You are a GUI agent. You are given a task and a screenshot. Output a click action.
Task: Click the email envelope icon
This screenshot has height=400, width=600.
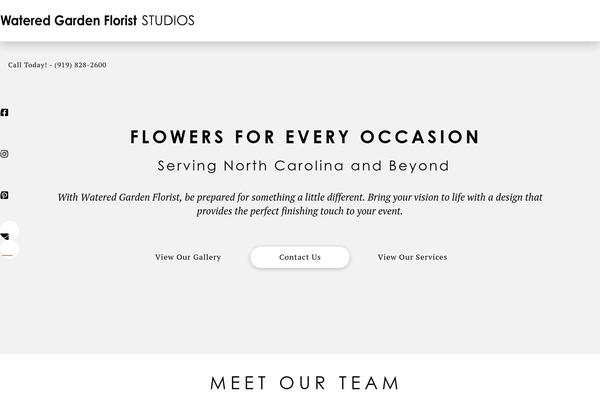click(6, 236)
